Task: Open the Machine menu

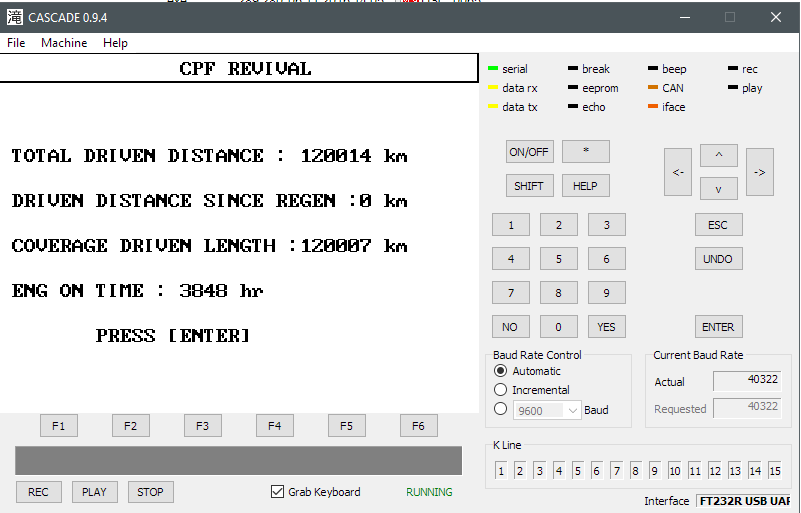Action: [x=64, y=43]
